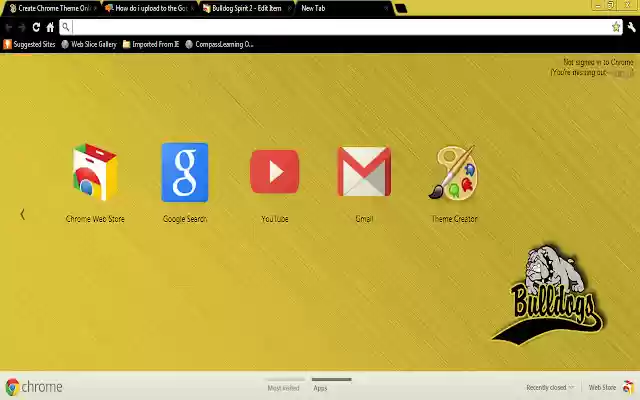The height and width of the screenshot is (400, 640).
Task: Close the Create Chrome Theme Online tab
Action: pos(95,9)
